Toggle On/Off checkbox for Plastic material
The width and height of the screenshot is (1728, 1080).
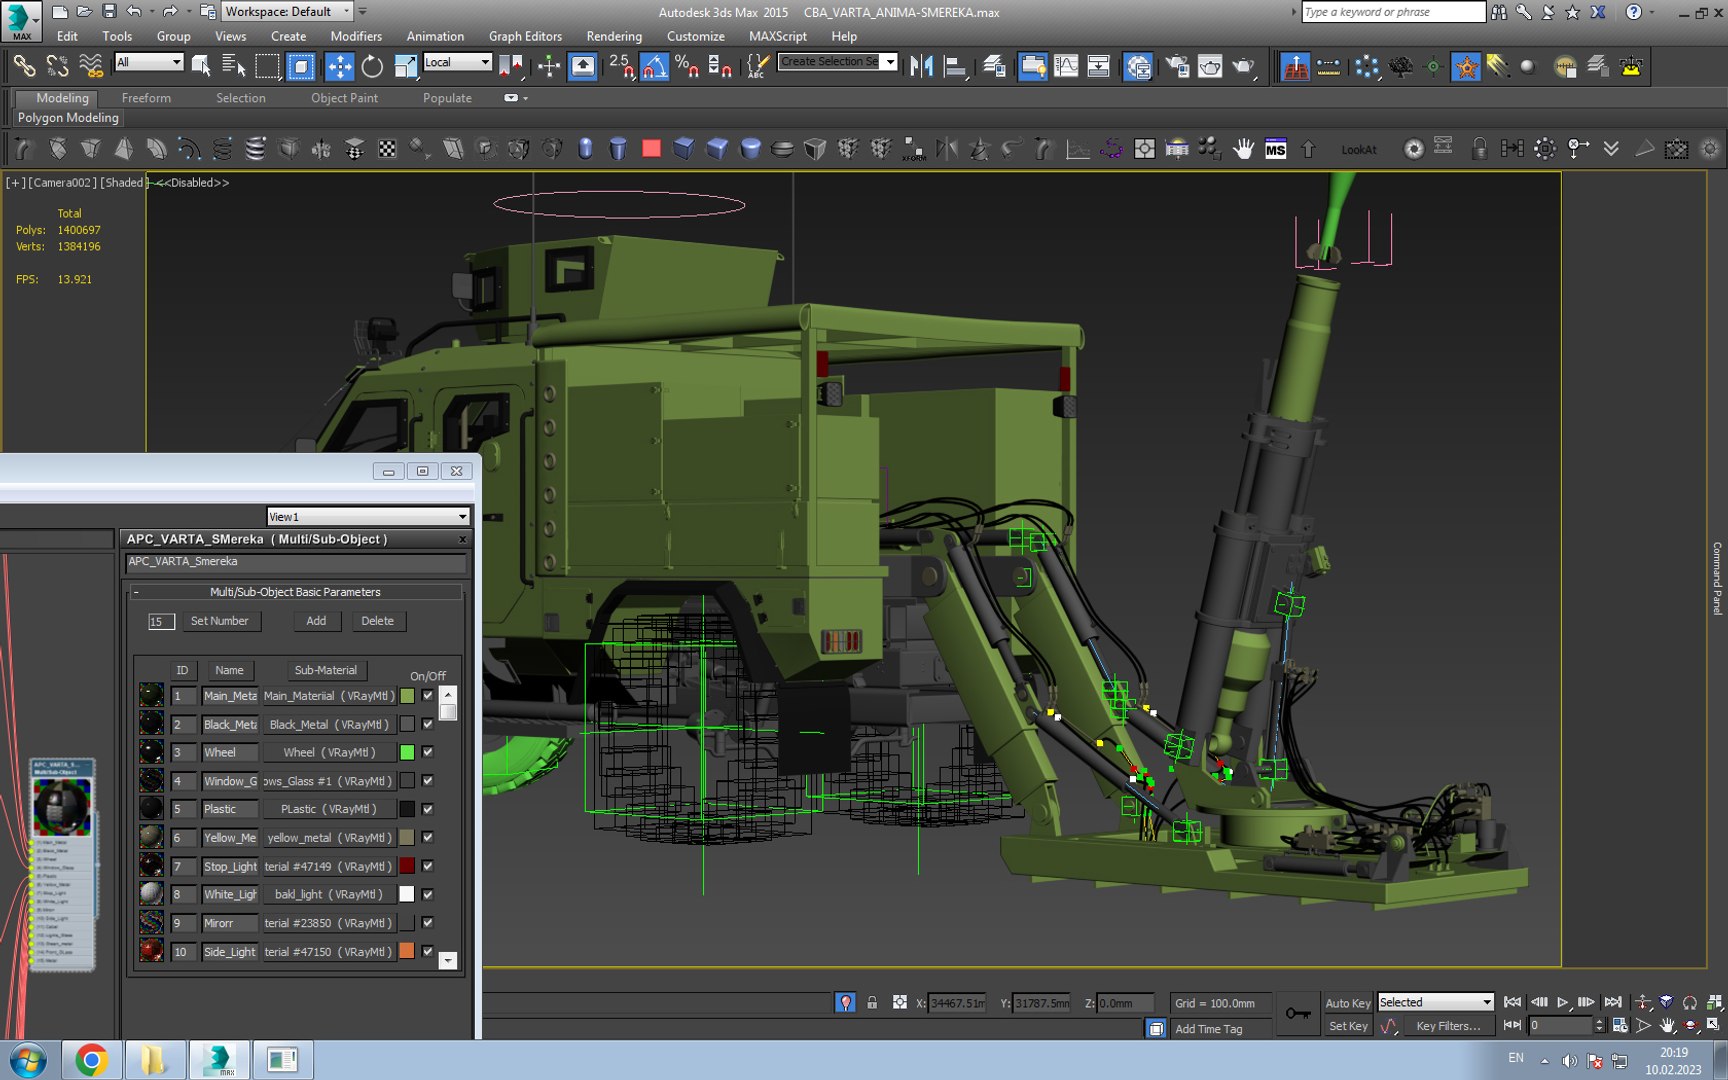click(428, 809)
